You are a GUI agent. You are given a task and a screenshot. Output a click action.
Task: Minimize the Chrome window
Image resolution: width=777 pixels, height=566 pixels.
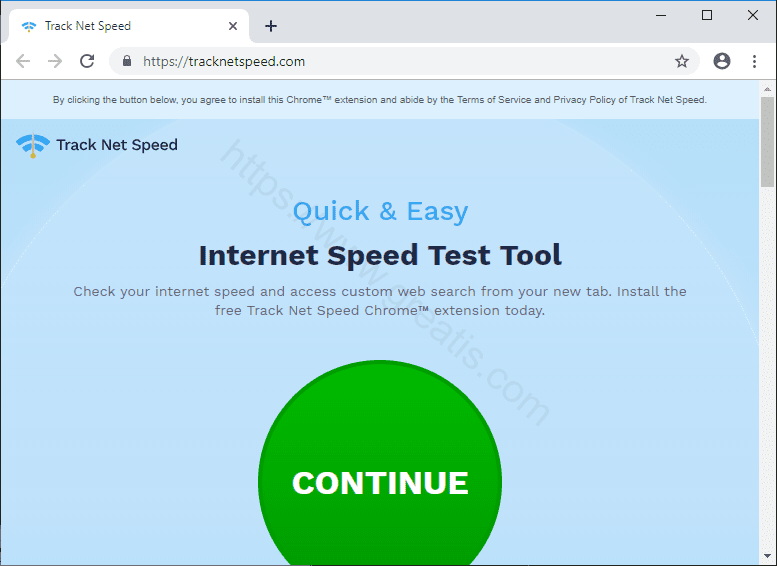point(661,15)
